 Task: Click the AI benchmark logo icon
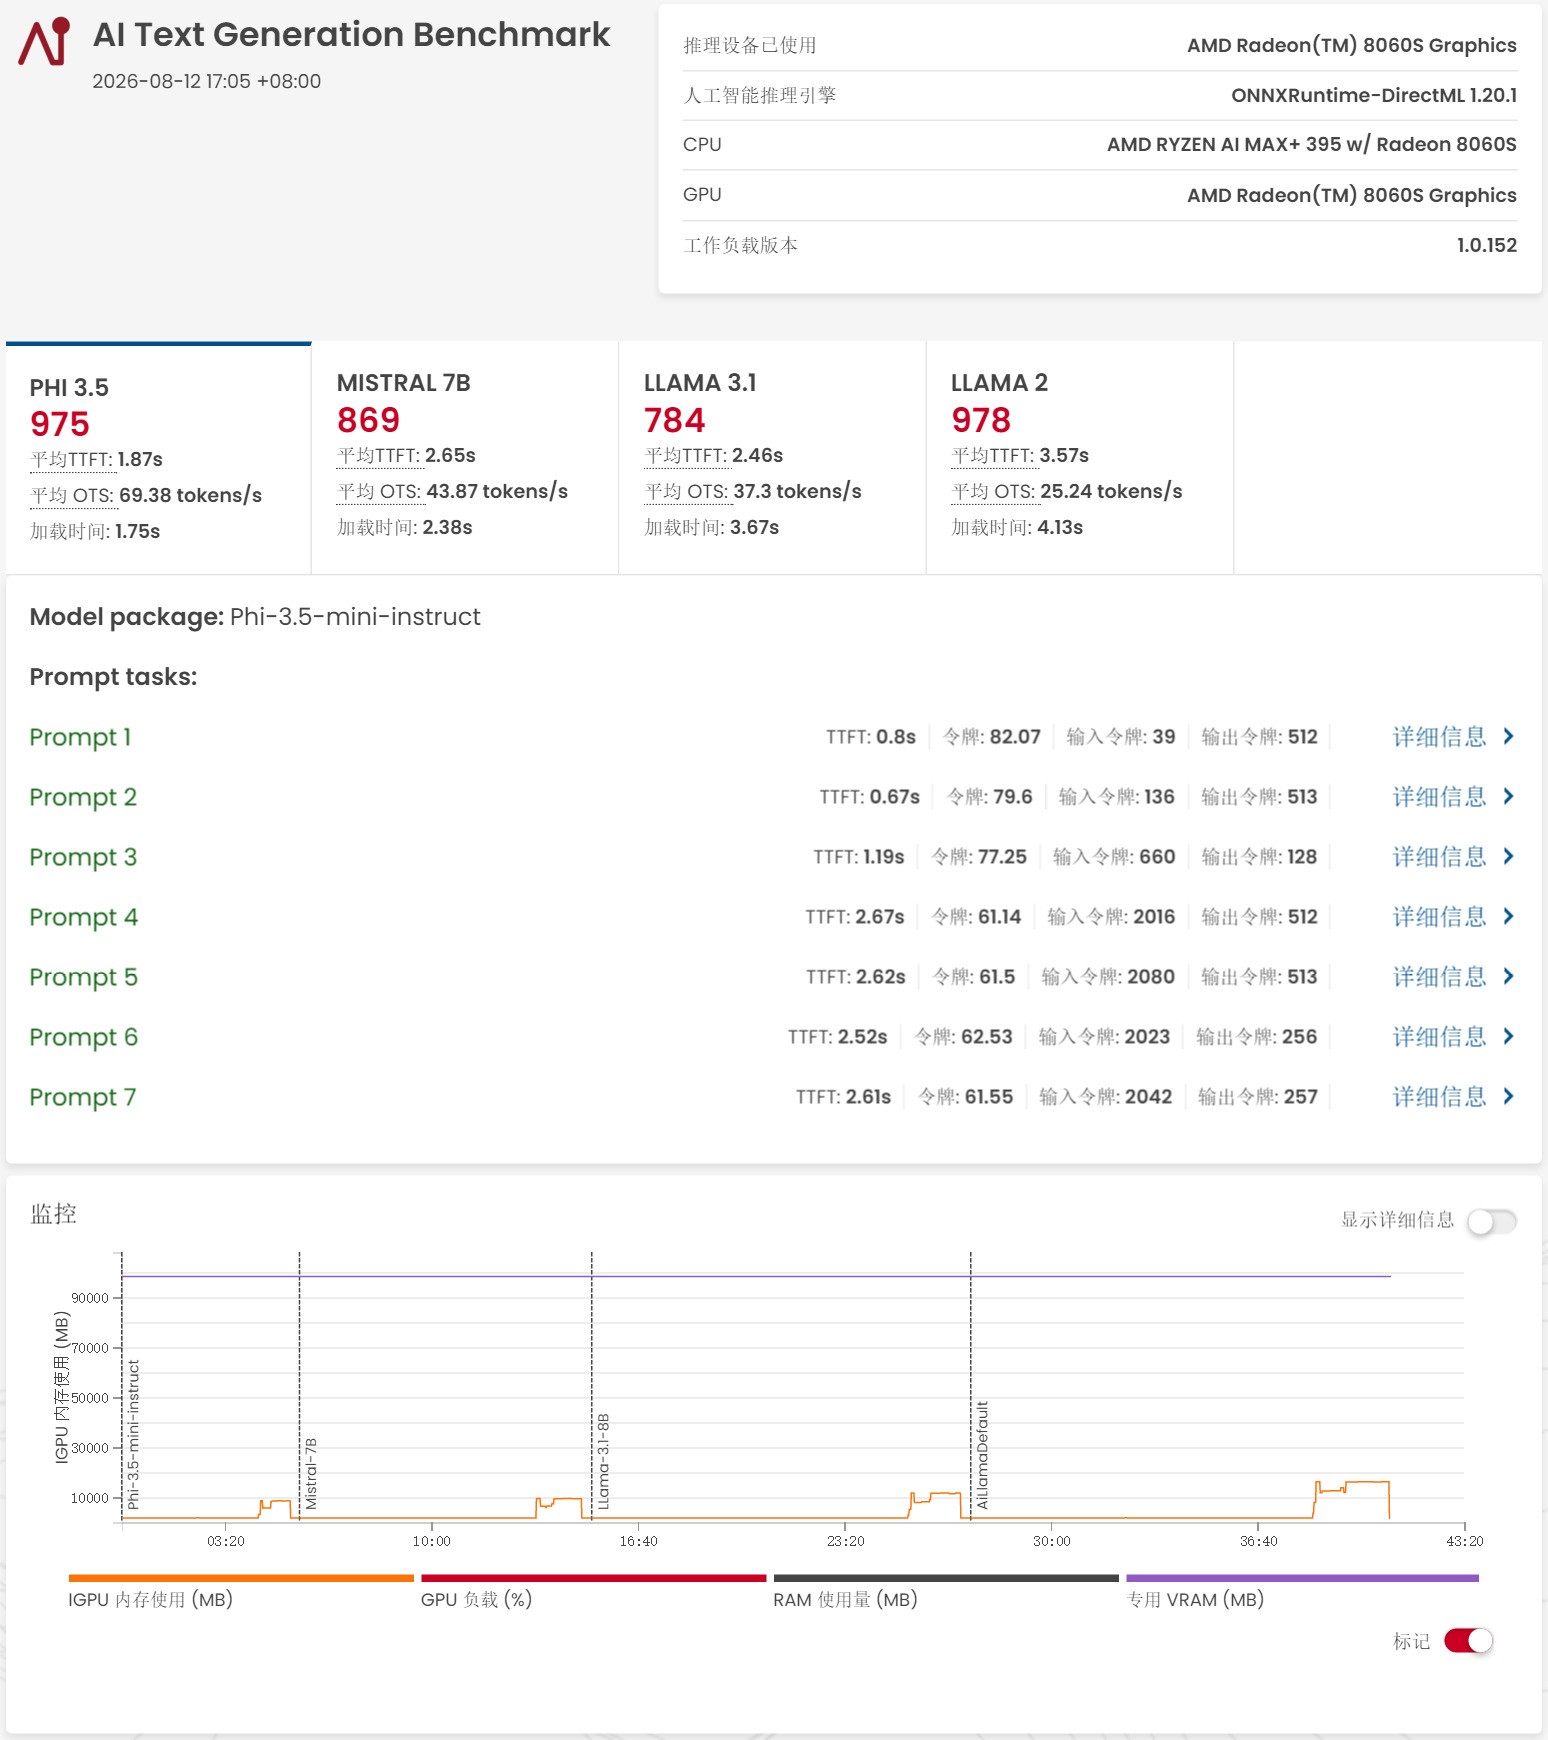(x=44, y=41)
